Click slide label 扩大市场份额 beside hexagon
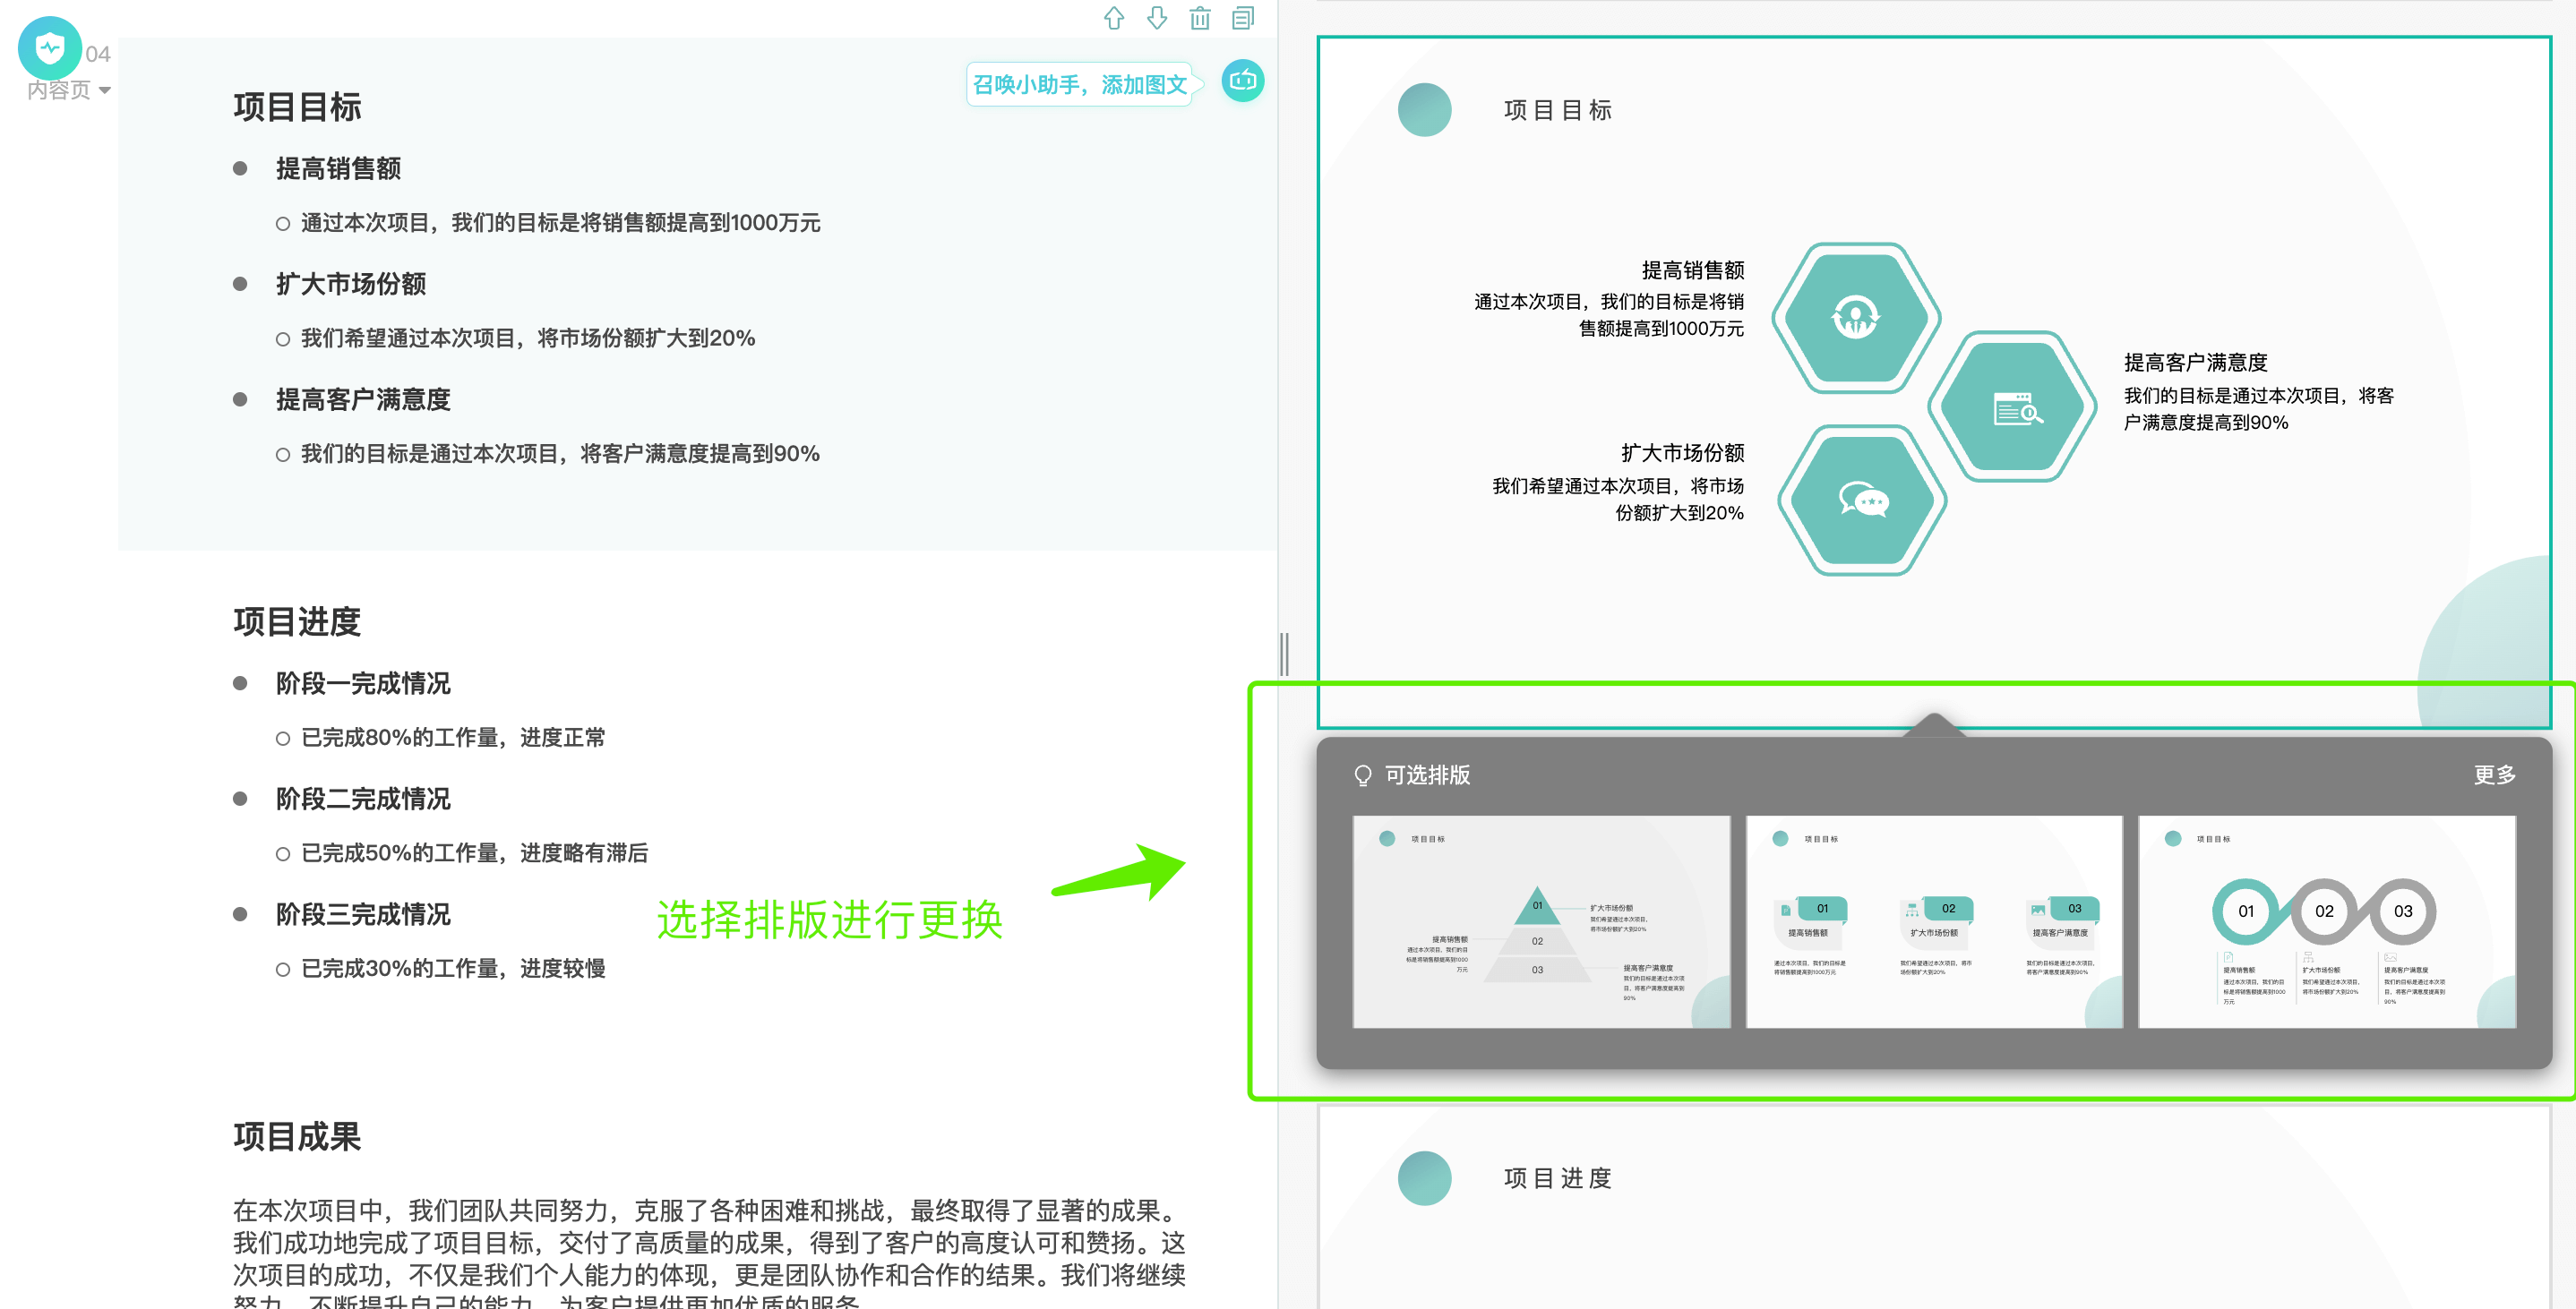Screen dimensions: 2576x1309 coord(1682,453)
